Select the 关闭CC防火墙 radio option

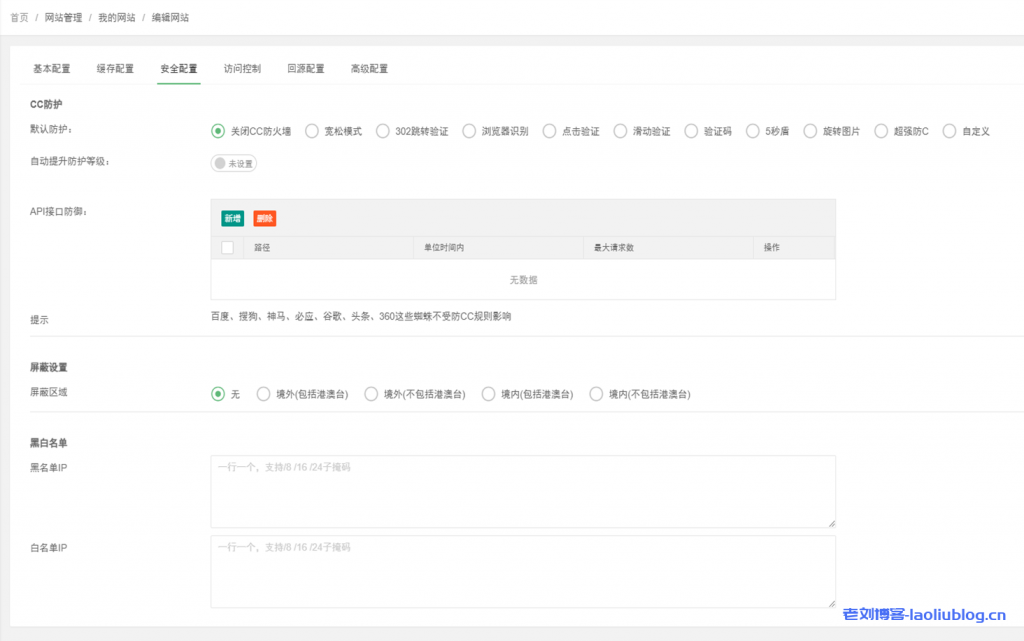tap(218, 131)
